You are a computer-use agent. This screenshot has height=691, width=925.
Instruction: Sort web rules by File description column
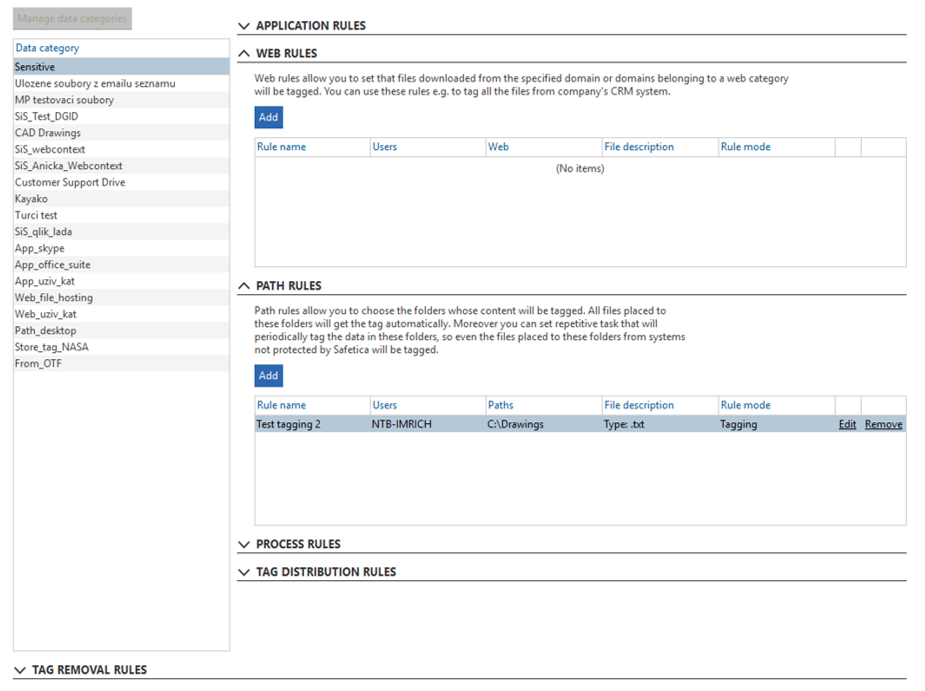(639, 147)
